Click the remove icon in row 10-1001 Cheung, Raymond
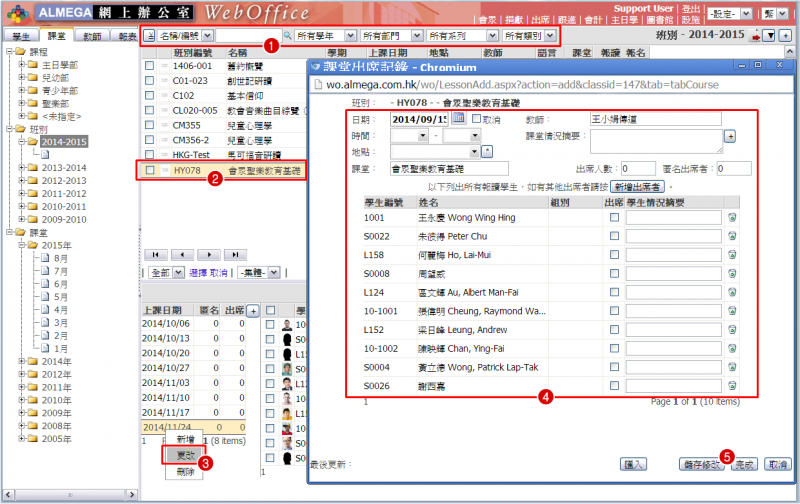This screenshot has width=800, height=504. (732, 311)
